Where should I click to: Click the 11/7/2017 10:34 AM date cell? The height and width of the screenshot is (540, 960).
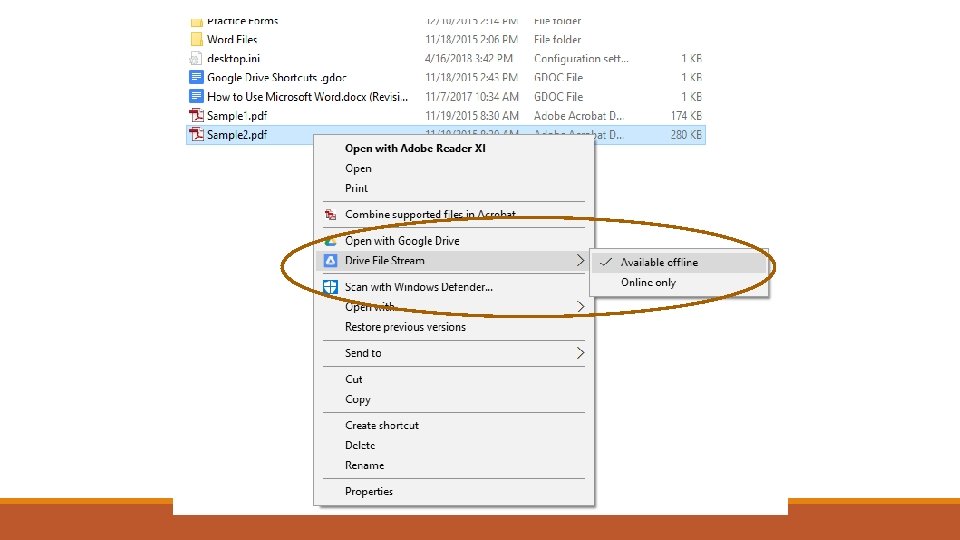[x=471, y=96]
